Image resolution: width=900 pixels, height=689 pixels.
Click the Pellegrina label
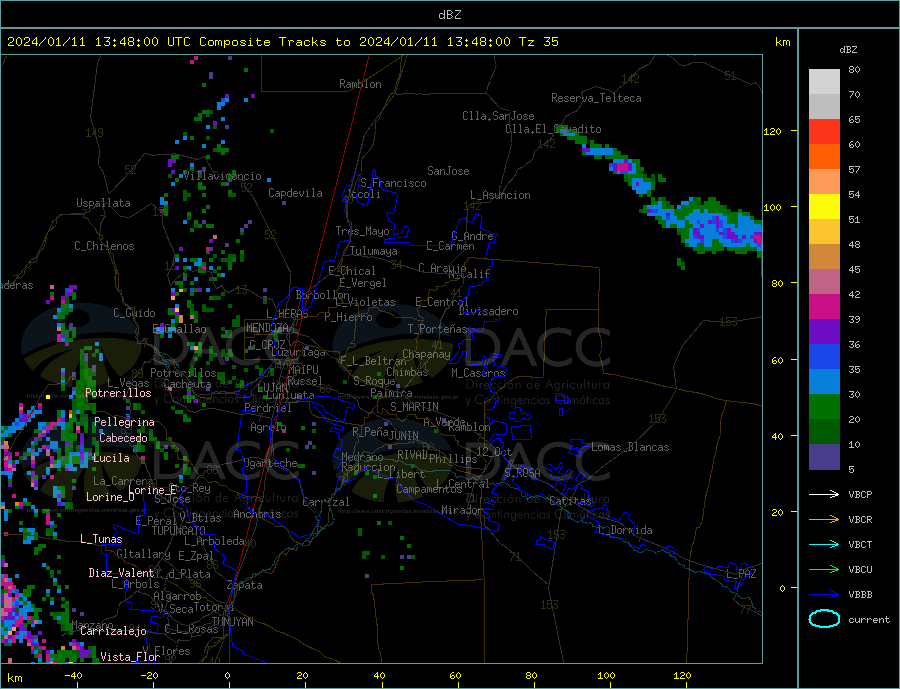point(124,422)
